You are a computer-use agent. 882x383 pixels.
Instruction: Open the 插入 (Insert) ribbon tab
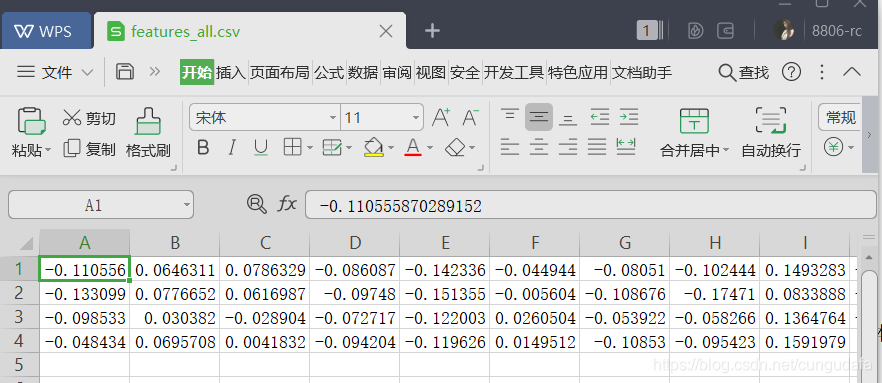[x=231, y=73]
